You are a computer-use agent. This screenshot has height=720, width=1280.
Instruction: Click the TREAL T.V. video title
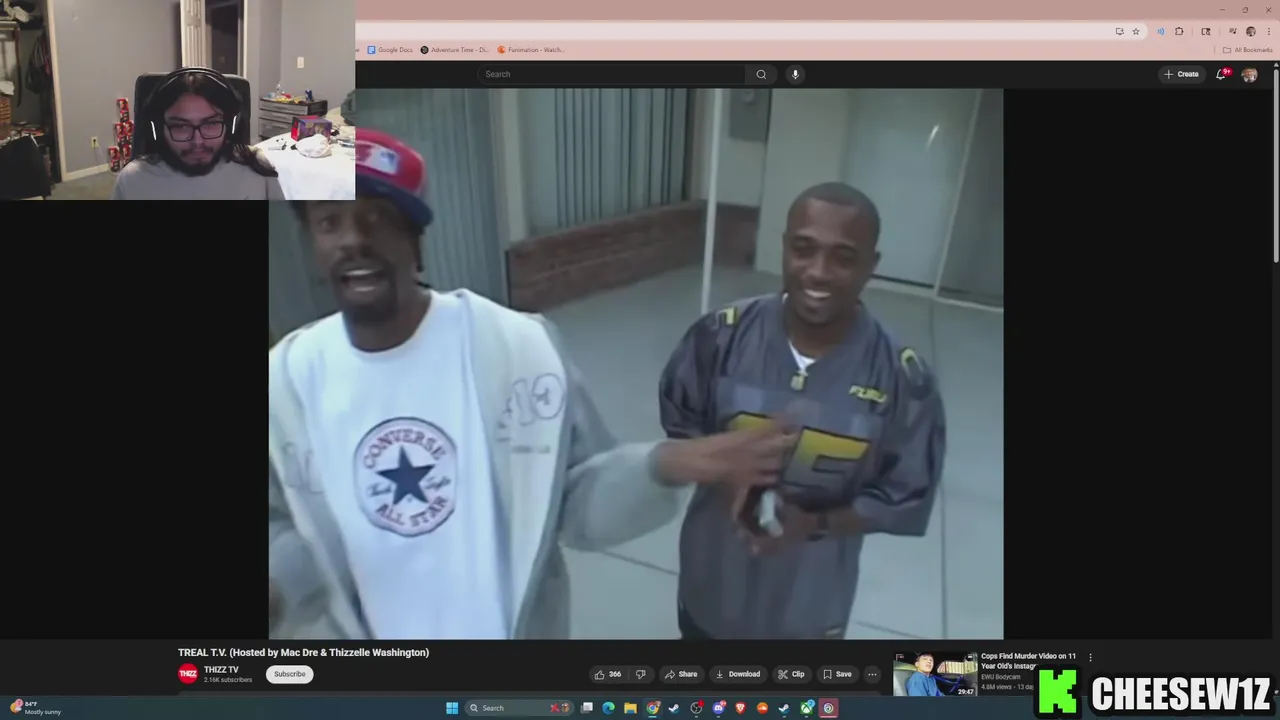click(303, 652)
